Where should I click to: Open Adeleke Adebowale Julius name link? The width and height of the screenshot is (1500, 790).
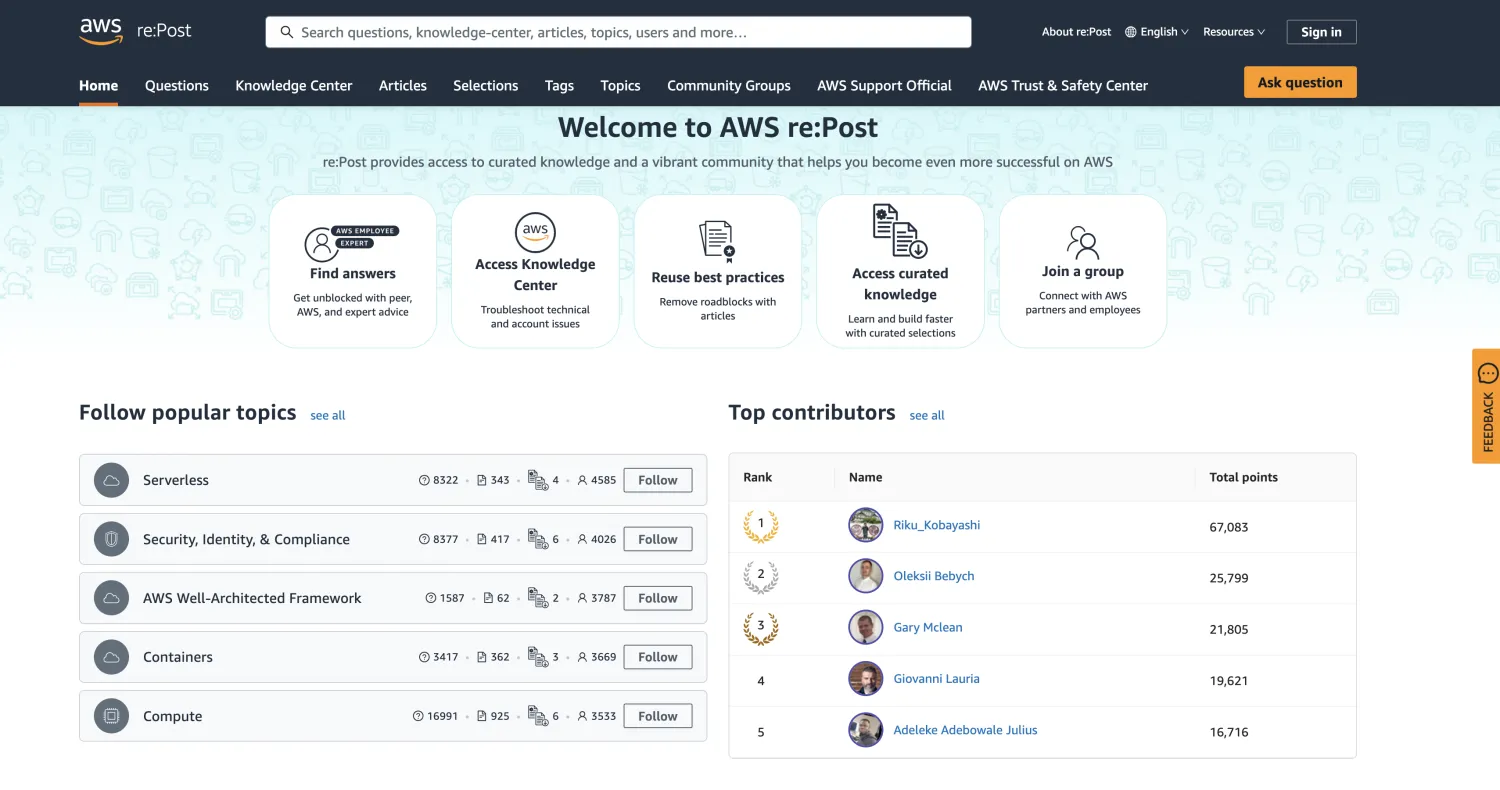(965, 730)
